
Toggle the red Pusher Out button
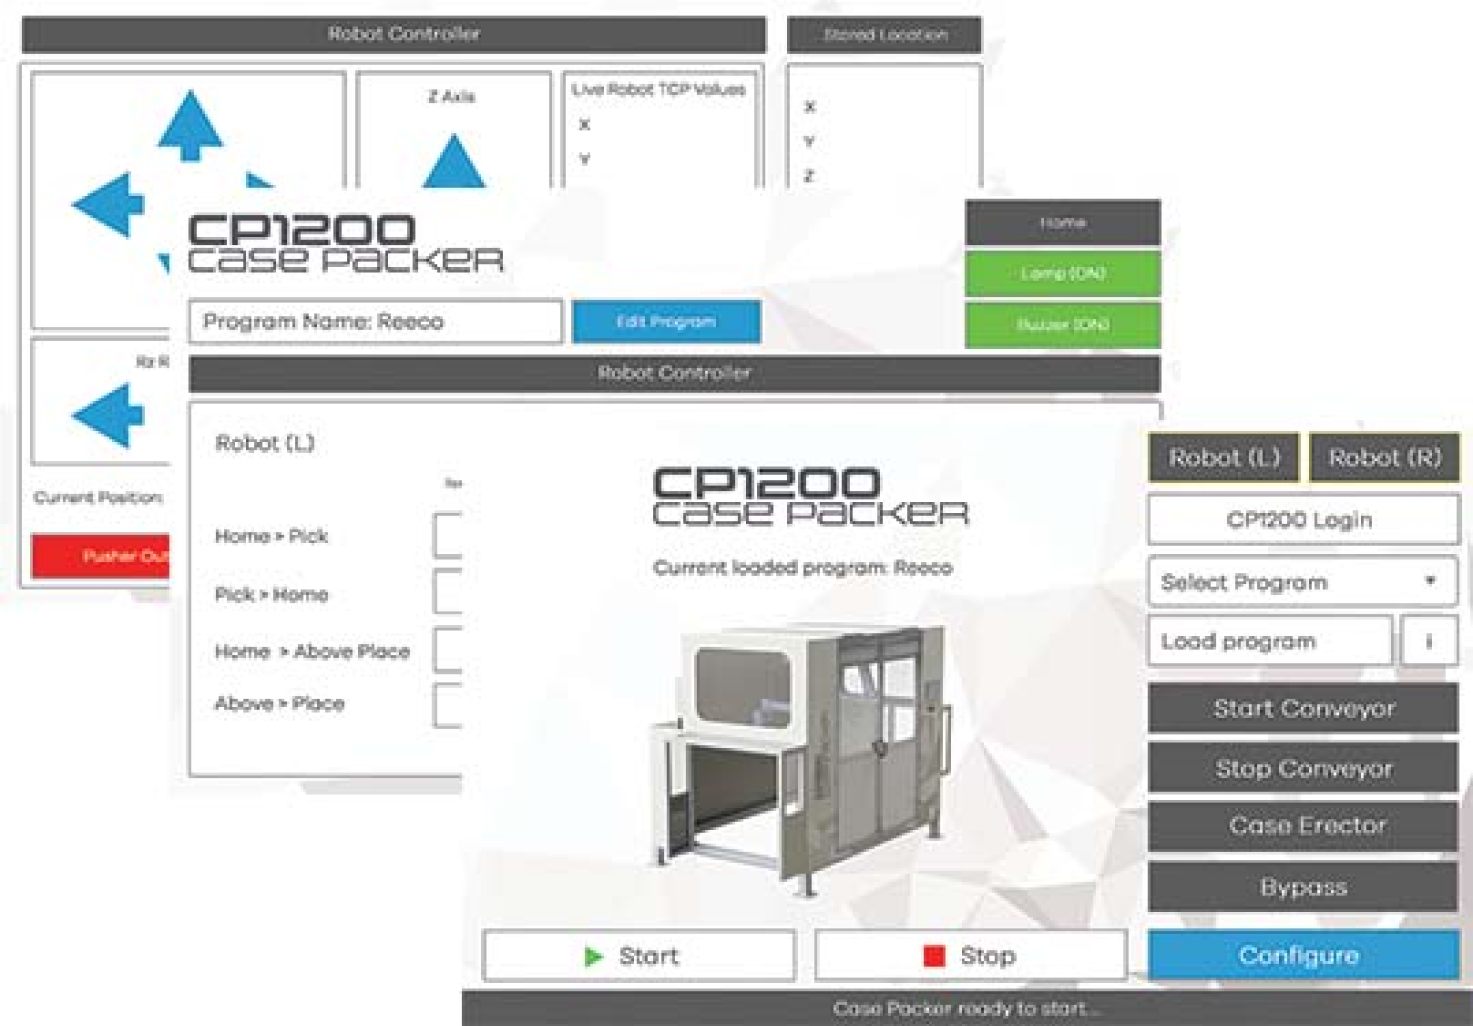101,556
